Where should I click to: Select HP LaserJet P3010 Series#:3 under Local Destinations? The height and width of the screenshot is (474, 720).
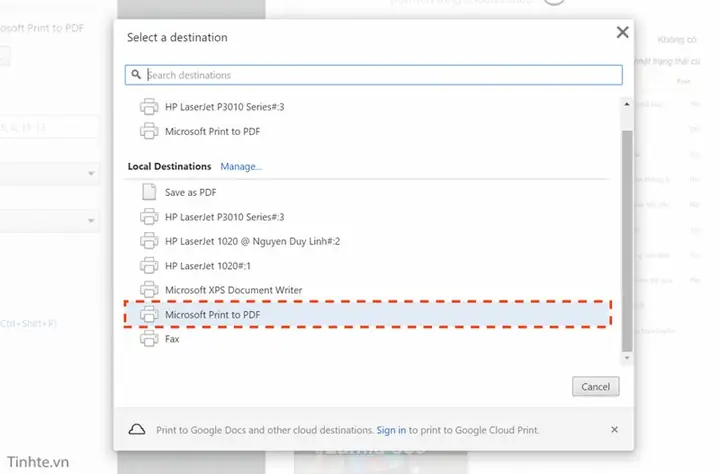click(x=367, y=217)
